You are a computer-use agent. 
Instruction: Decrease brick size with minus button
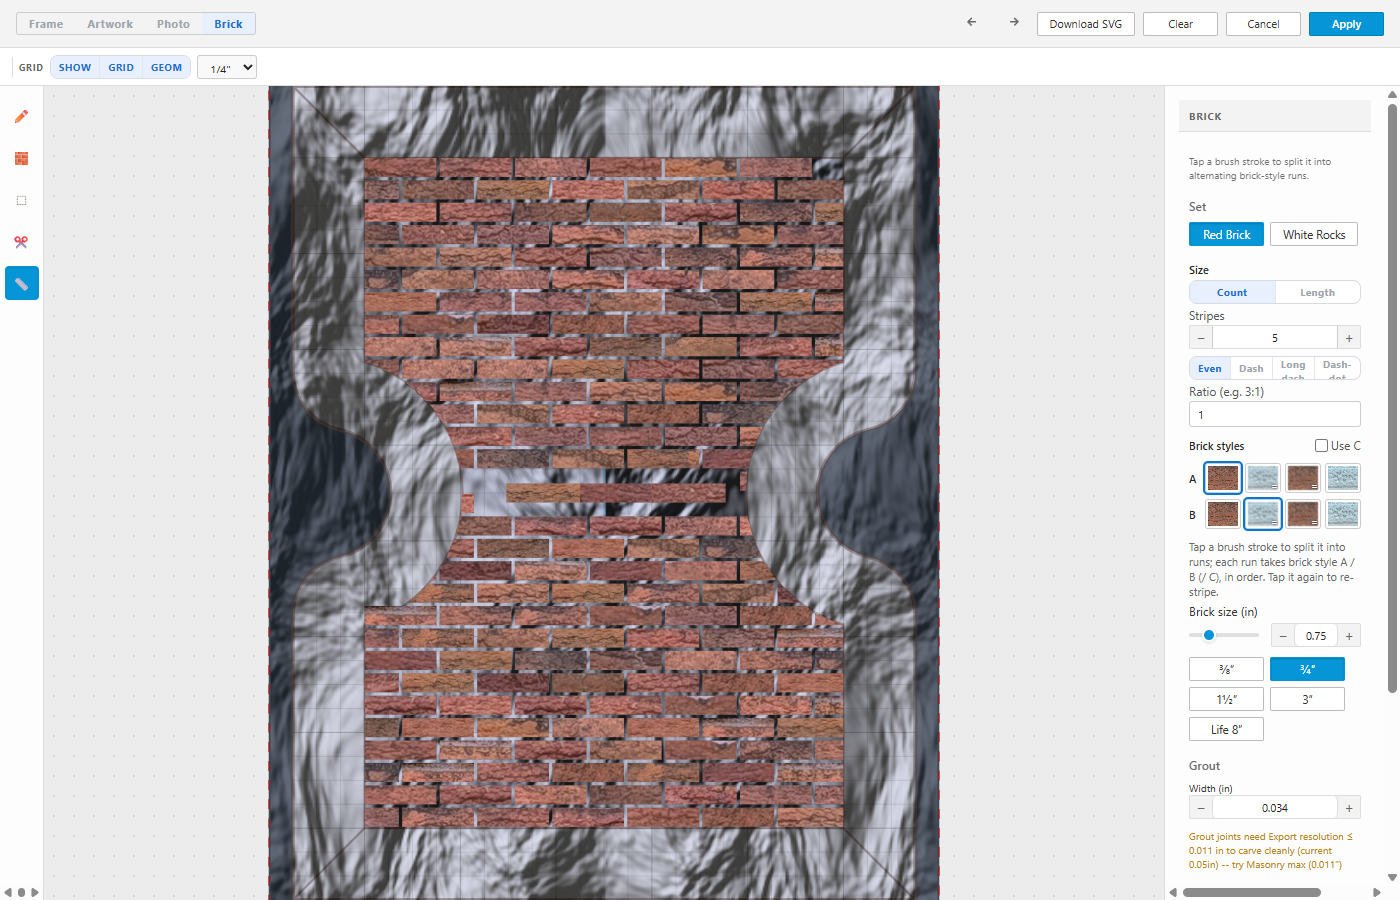(1283, 636)
